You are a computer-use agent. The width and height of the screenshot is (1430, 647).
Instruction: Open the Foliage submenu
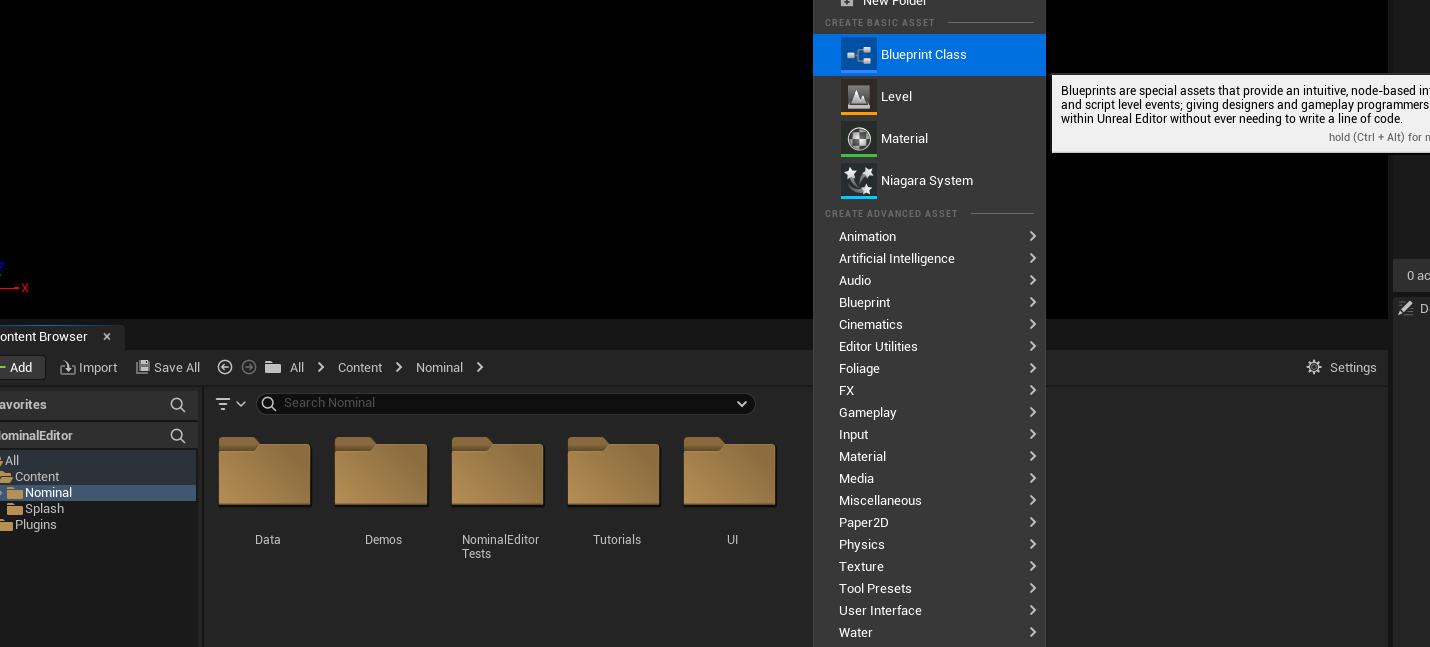929,369
